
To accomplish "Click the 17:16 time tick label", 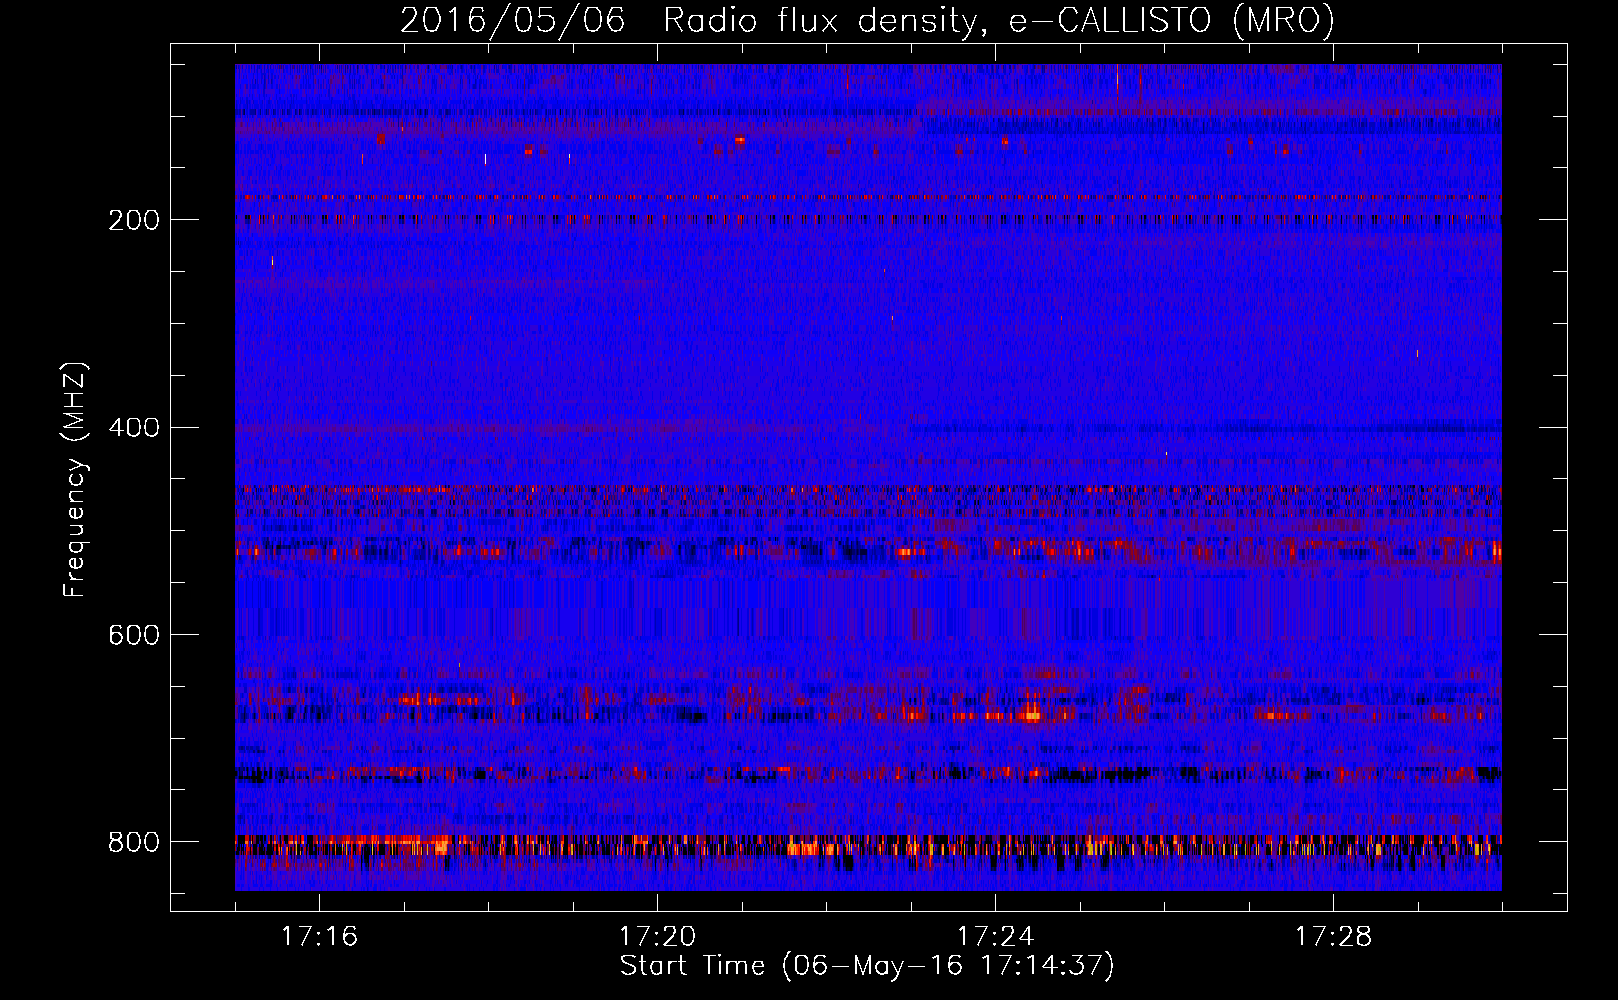I will tap(319, 937).
